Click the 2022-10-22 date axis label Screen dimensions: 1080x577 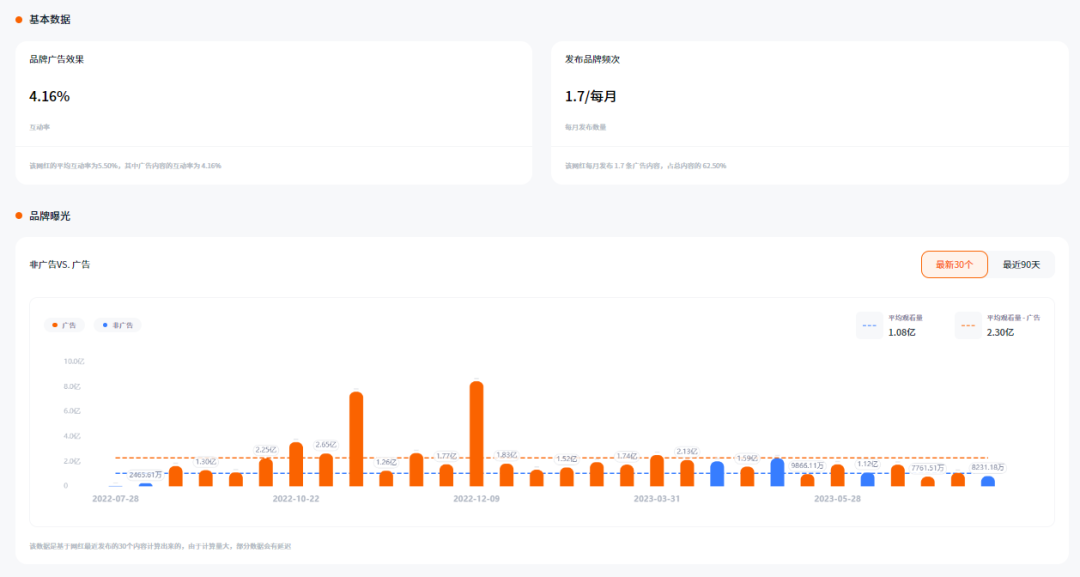[296, 498]
